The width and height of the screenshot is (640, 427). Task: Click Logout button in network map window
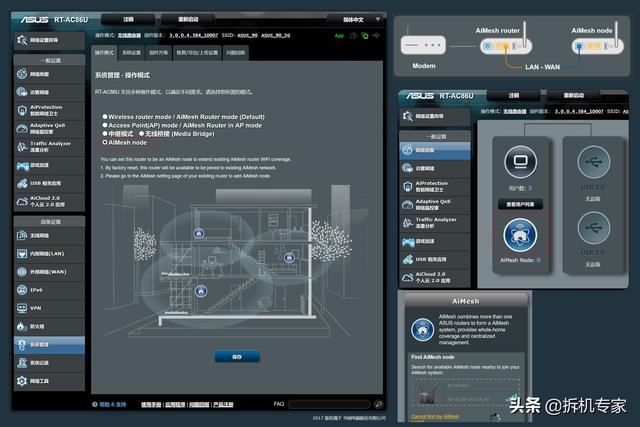[514, 96]
